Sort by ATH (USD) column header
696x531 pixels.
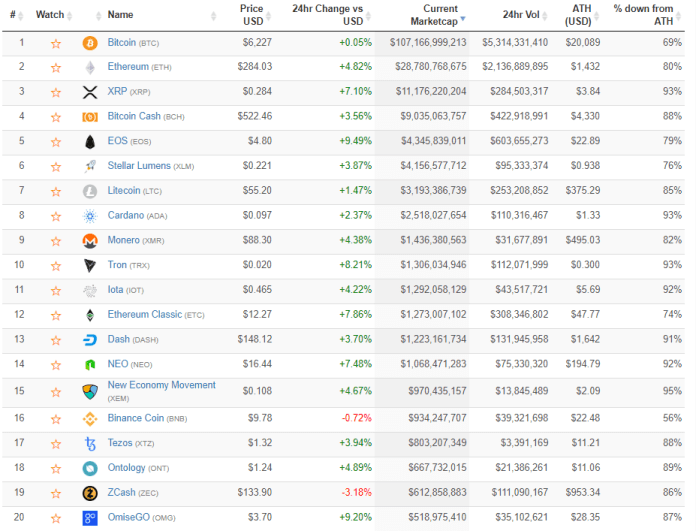(581, 15)
